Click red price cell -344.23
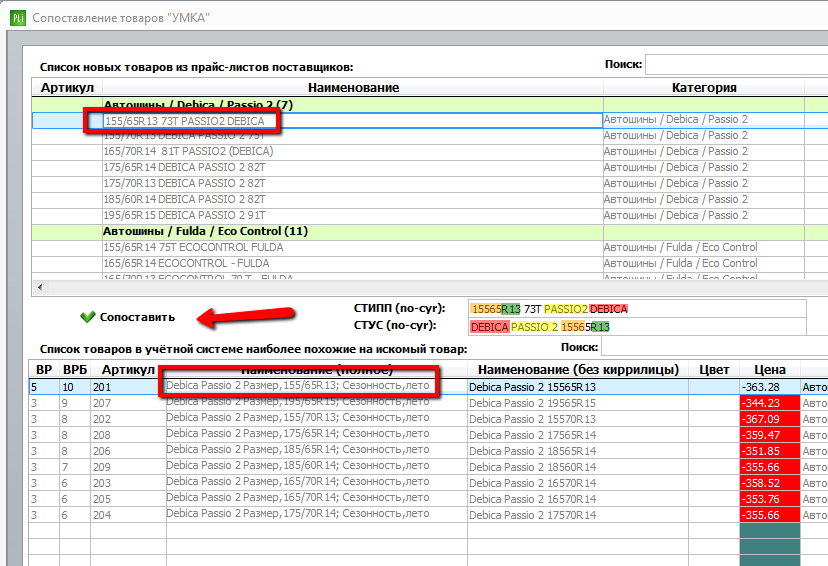The height and width of the screenshot is (566, 828). tap(770, 403)
